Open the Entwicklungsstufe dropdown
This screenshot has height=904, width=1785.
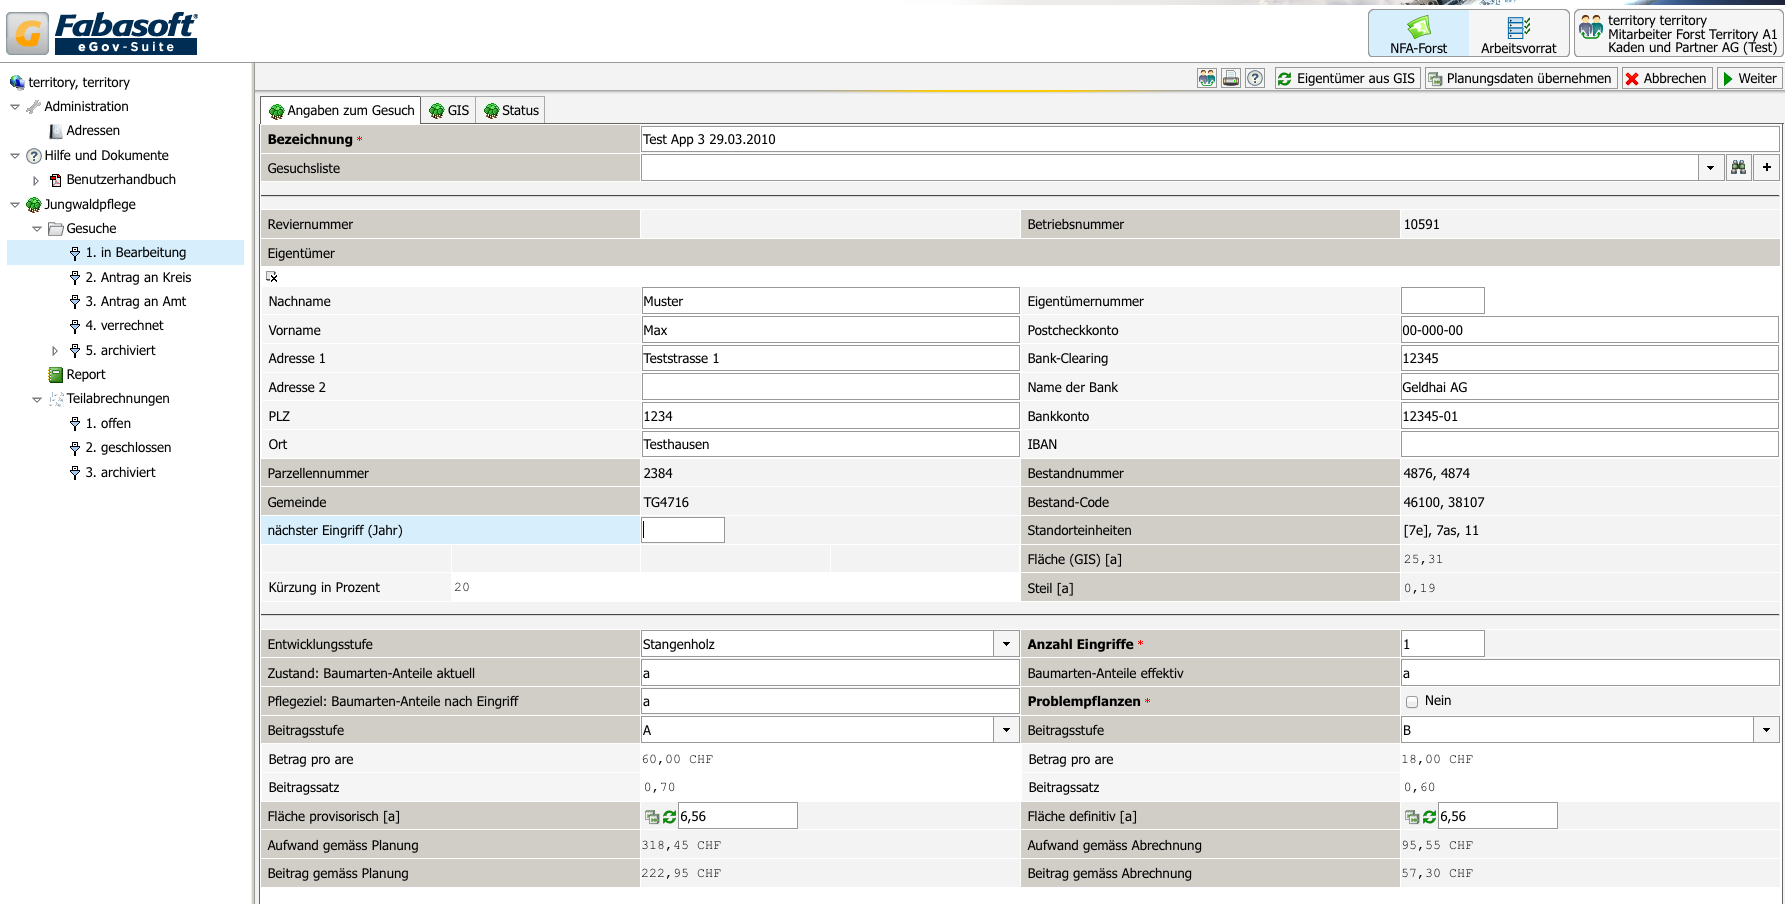(1007, 644)
